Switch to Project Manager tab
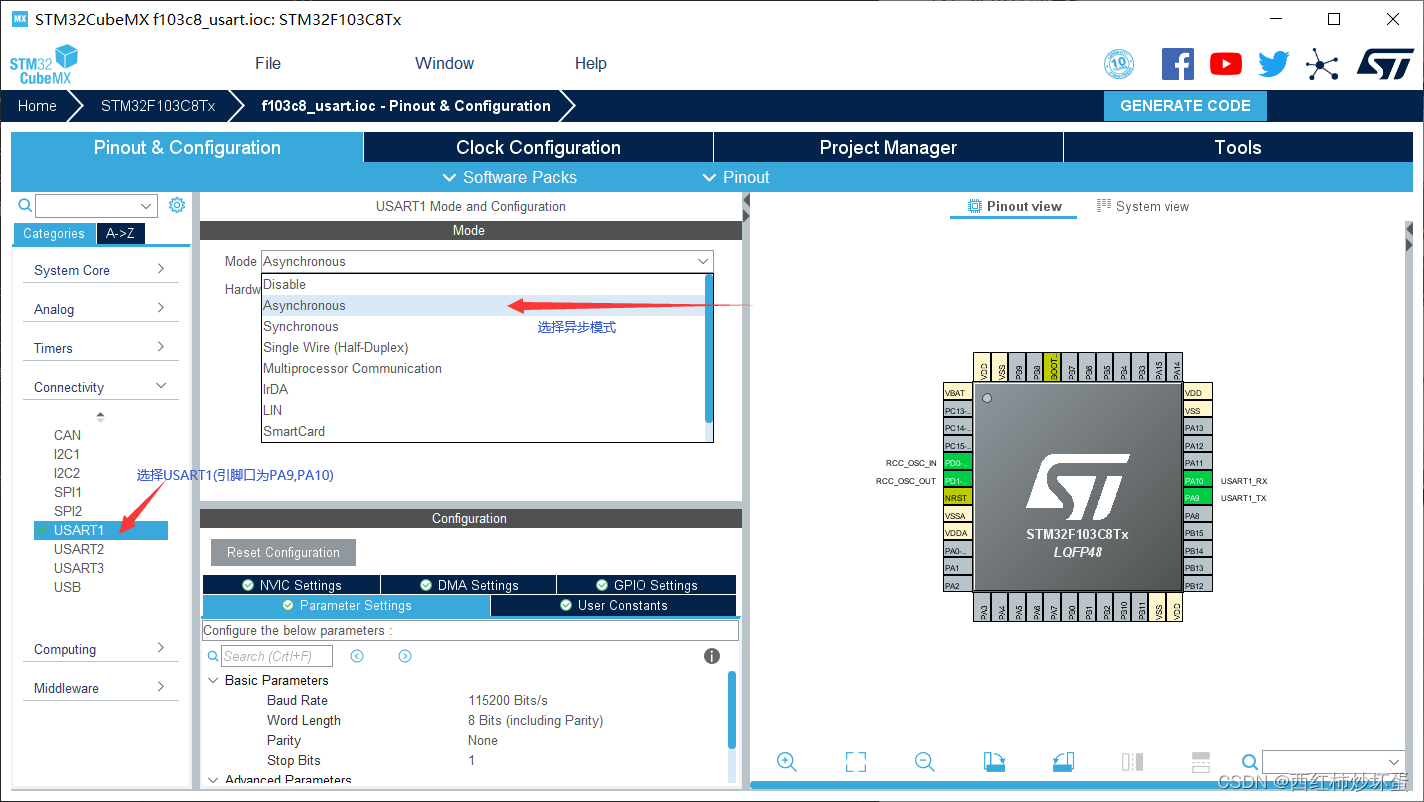Image resolution: width=1424 pixels, height=802 pixels. [x=888, y=147]
